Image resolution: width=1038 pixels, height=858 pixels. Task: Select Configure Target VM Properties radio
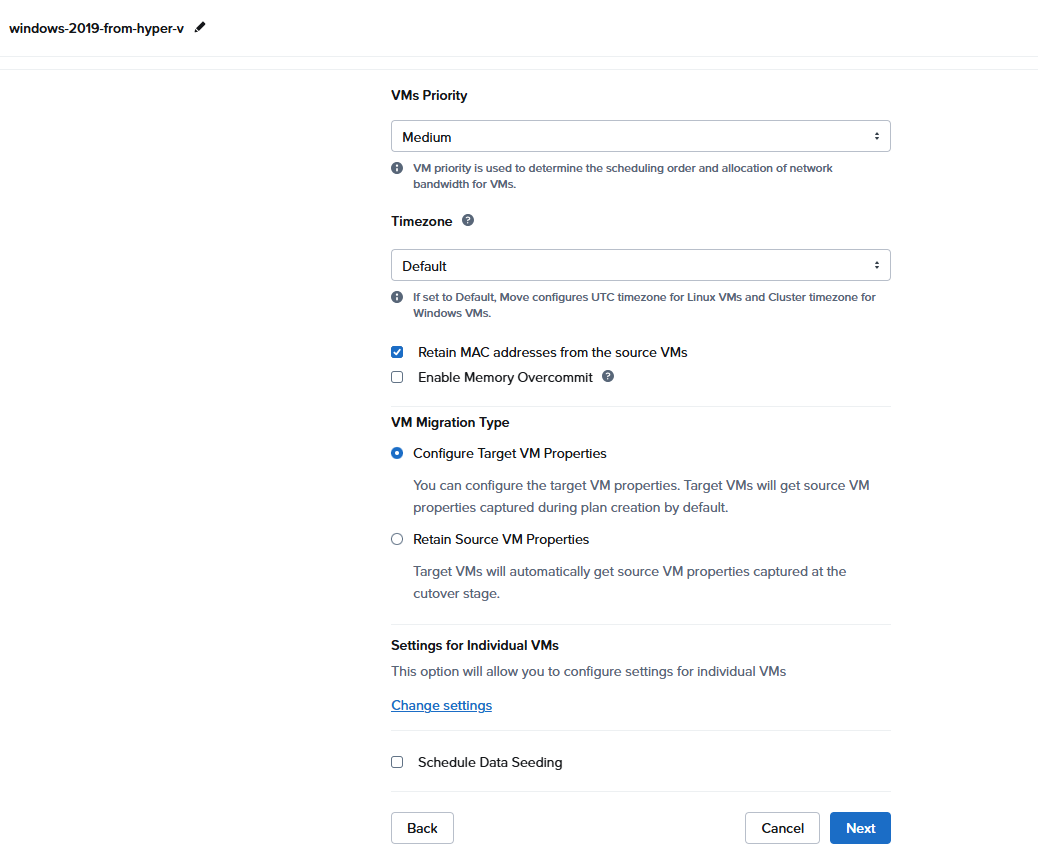point(397,453)
